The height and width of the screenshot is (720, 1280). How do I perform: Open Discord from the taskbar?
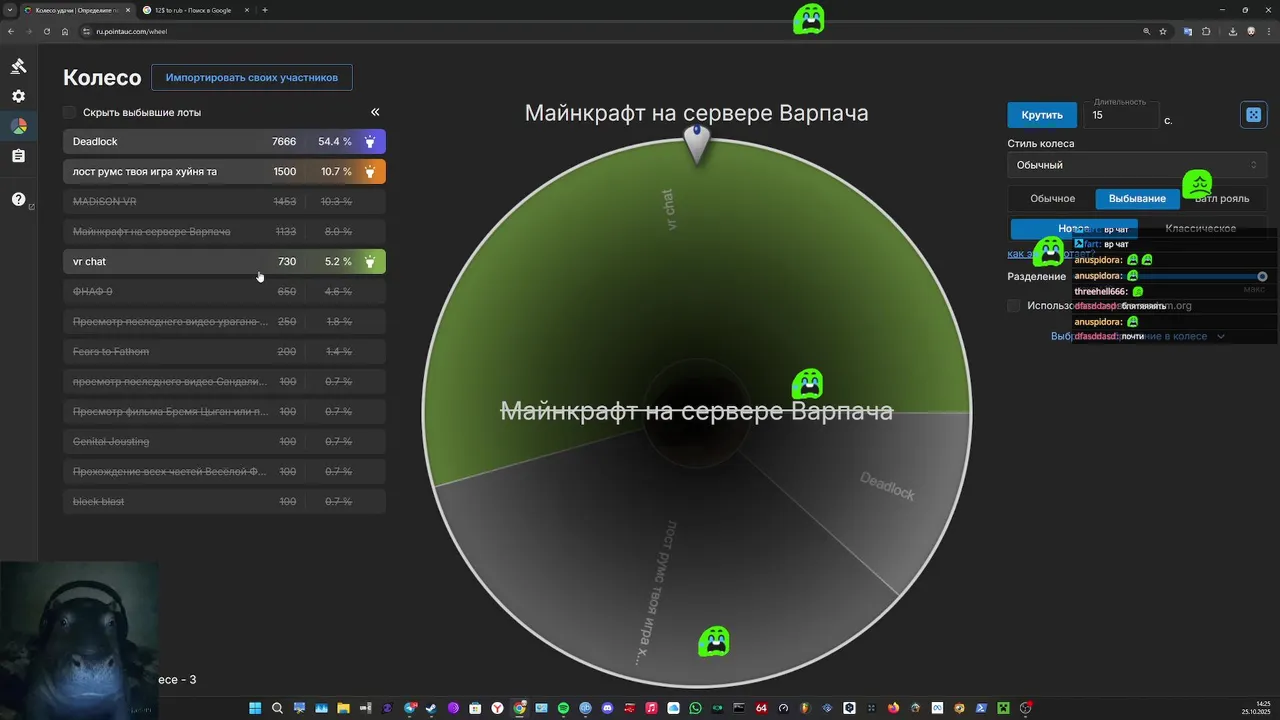pyautogui.click(x=607, y=708)
